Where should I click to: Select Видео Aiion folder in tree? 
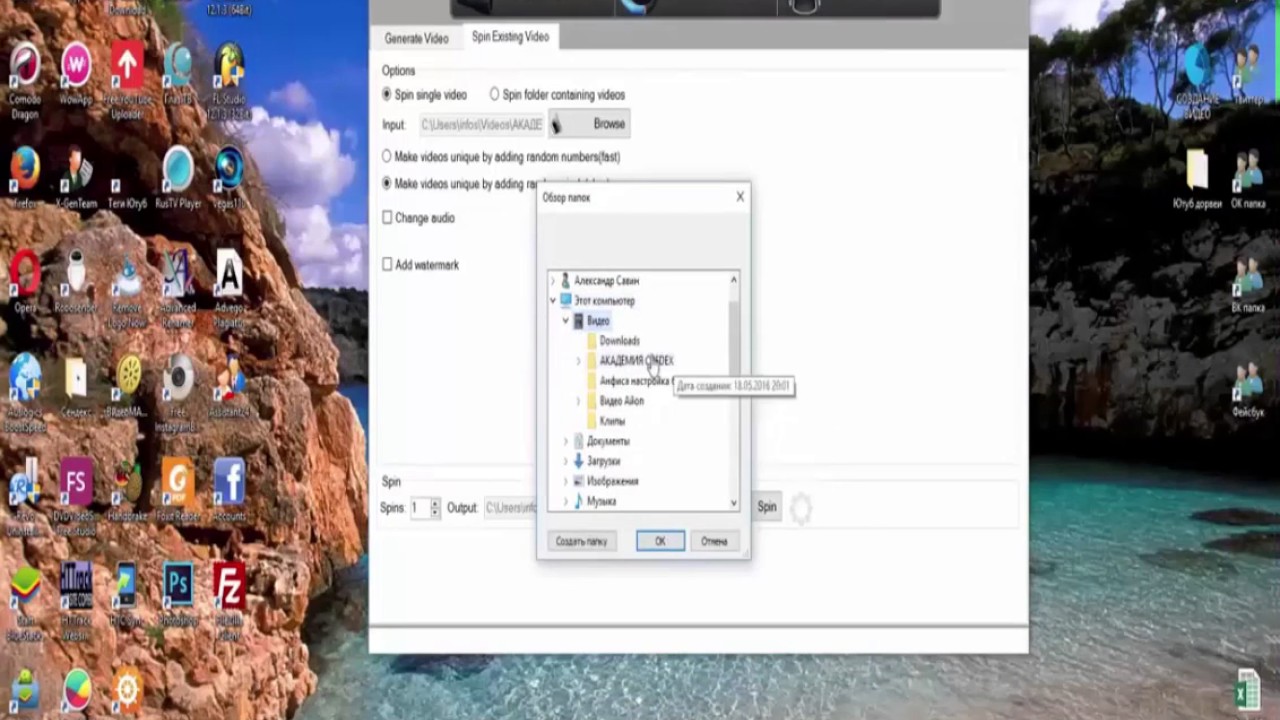[x=621, y=401]
